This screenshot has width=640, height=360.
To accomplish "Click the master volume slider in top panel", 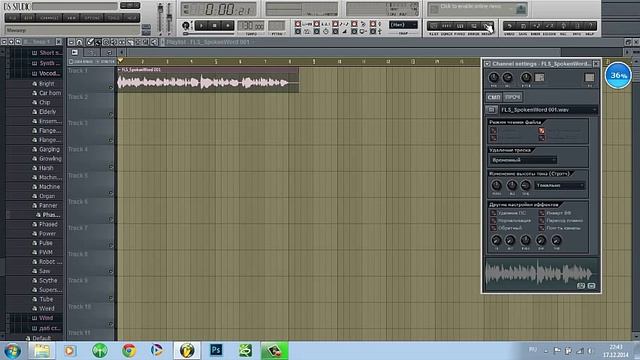I will (160, 18).
